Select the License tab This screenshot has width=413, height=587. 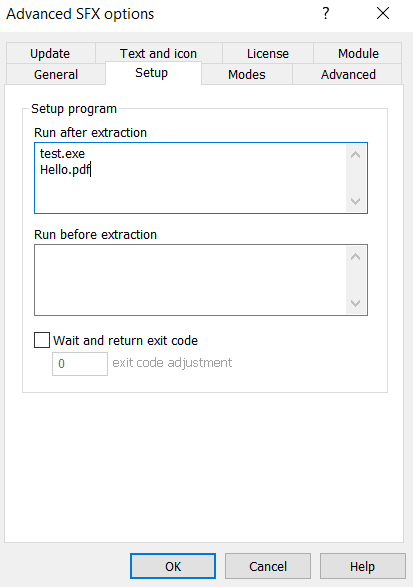[x=268, y=53]
